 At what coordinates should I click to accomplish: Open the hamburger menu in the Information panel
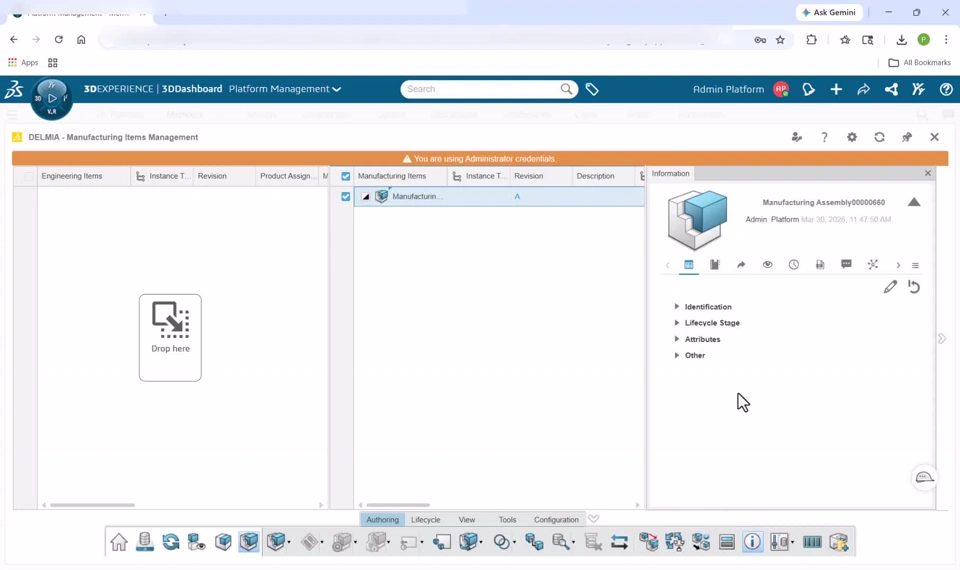pos(915,265)
